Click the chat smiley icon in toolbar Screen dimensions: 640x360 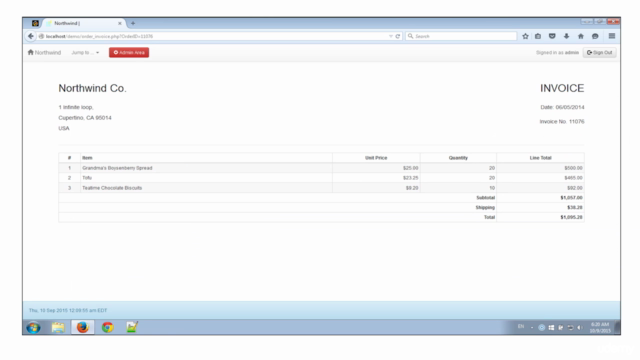(595, 36)
